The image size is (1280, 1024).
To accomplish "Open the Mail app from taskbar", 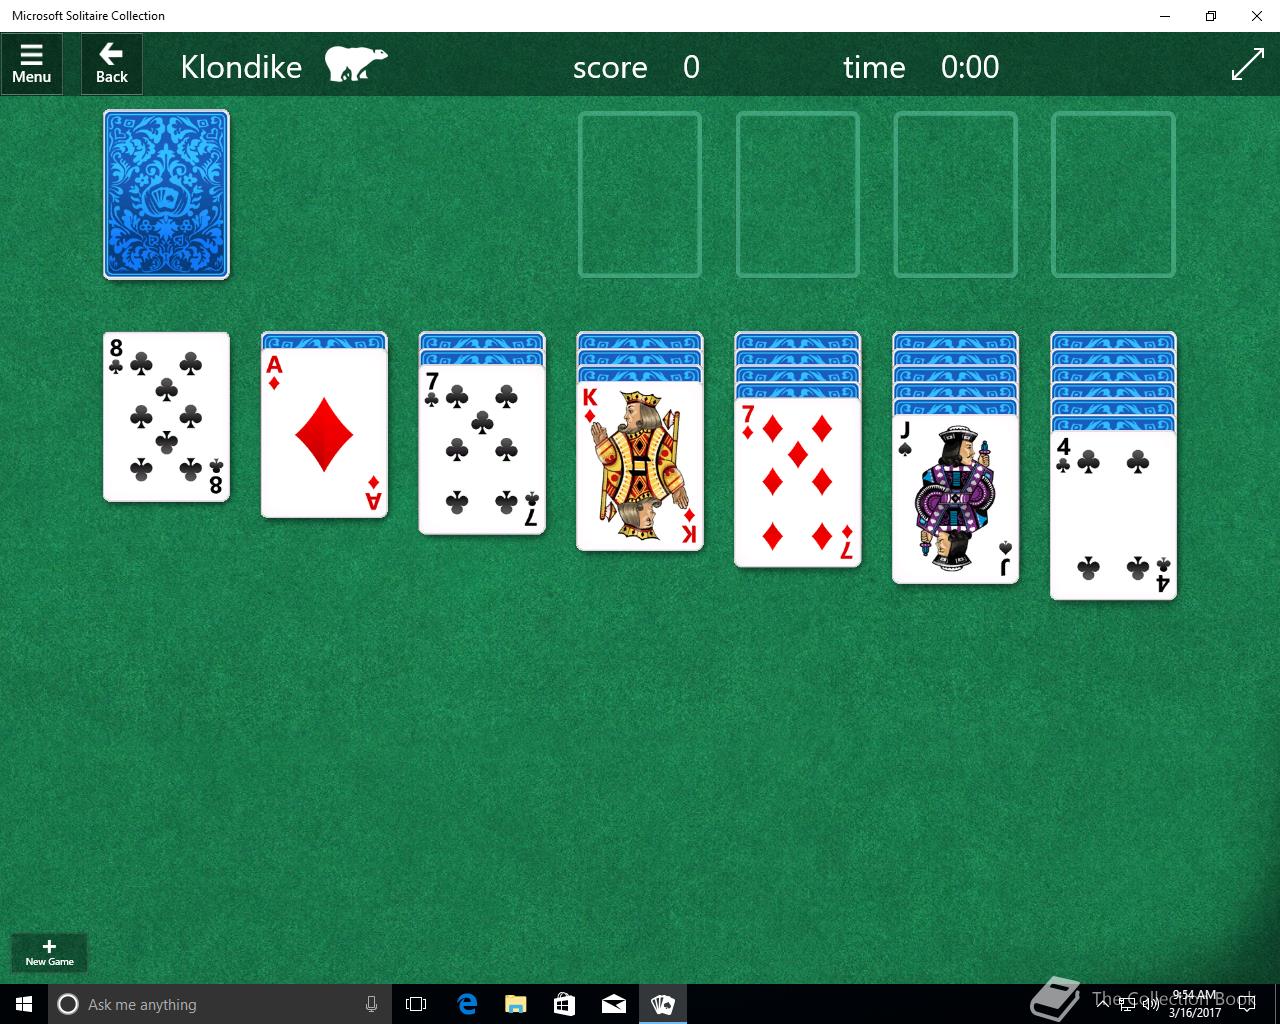I will (614, 1004).
